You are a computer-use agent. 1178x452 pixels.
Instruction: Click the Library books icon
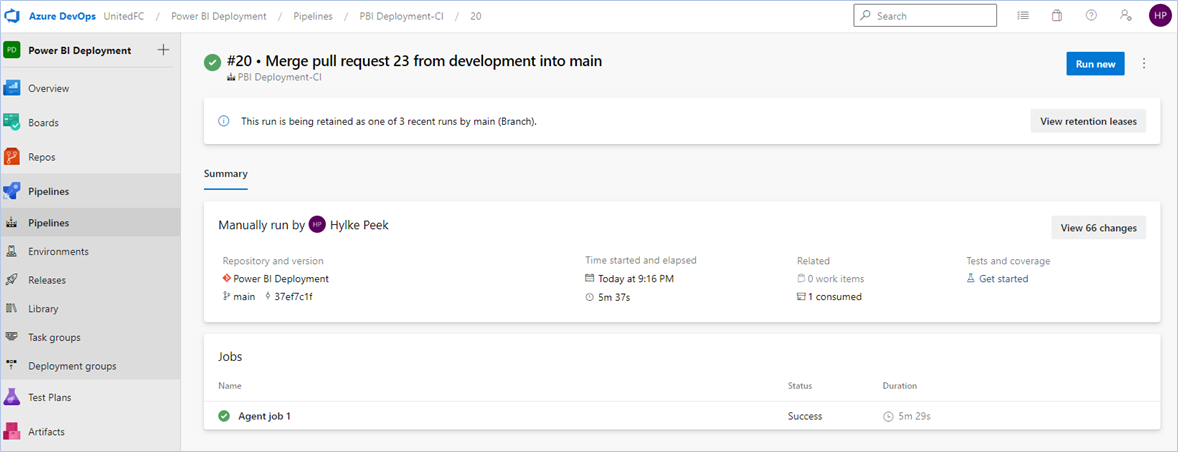tap(11, 309)
